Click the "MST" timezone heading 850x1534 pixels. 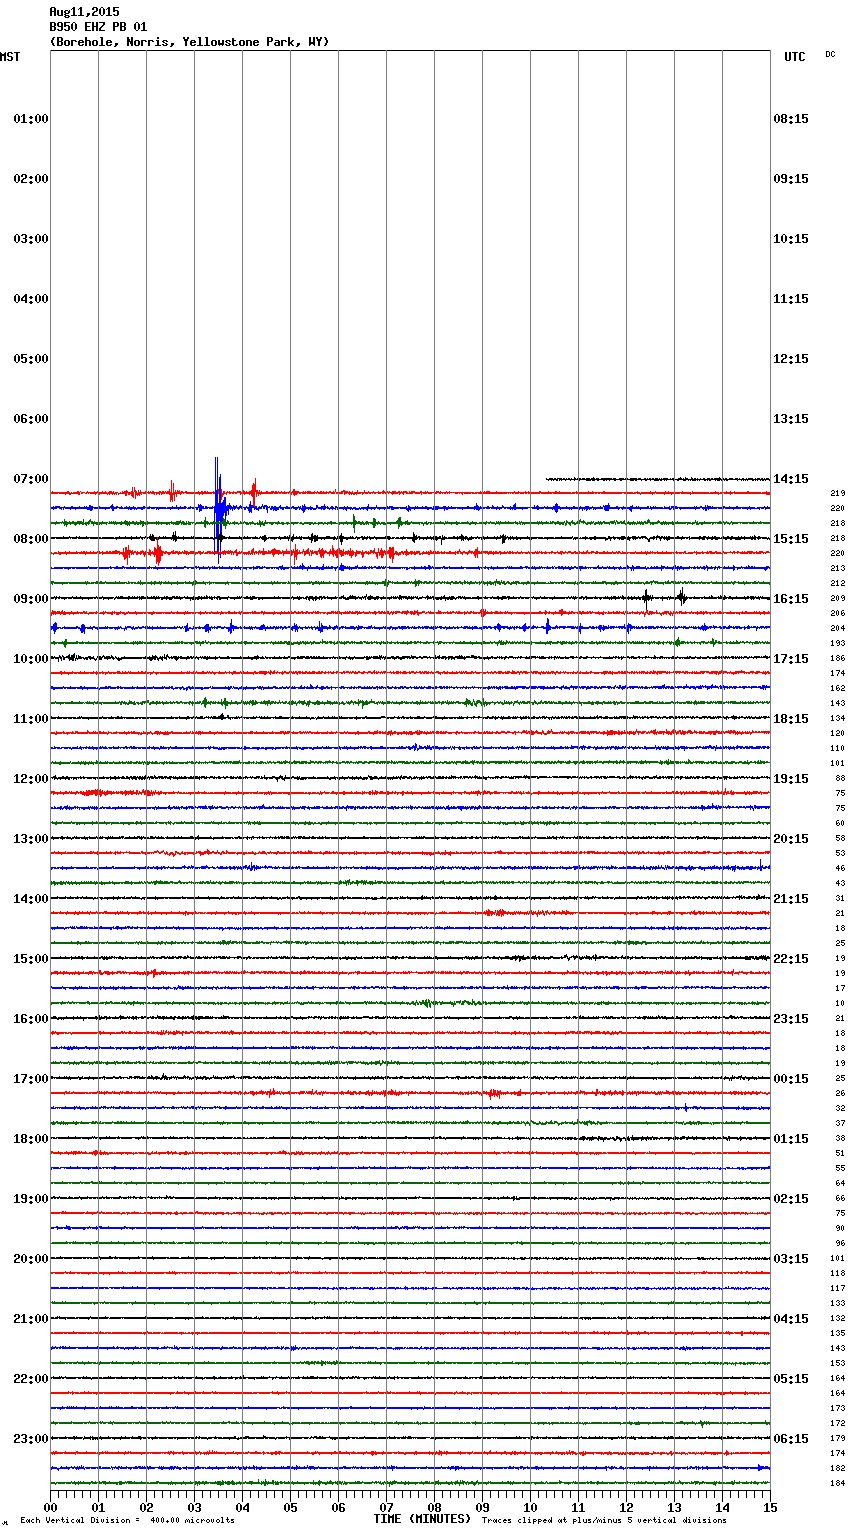(x=10, y=57)
